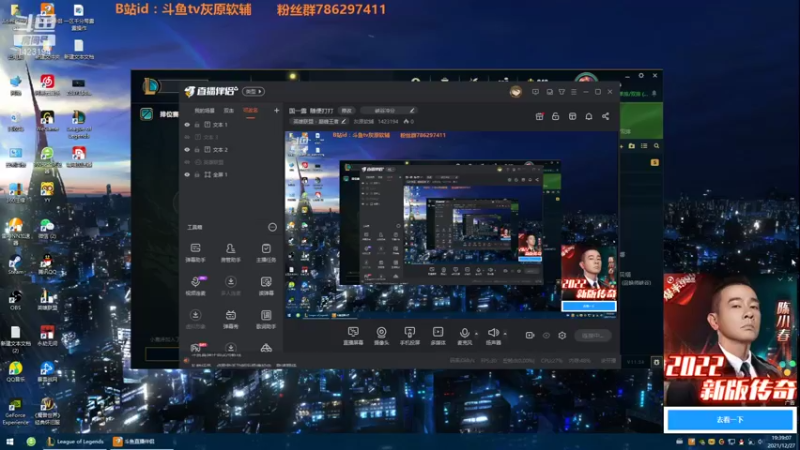Open the 歌词助手 tool in the toolbox
800x450 pixels.
(x=266, y=319)
